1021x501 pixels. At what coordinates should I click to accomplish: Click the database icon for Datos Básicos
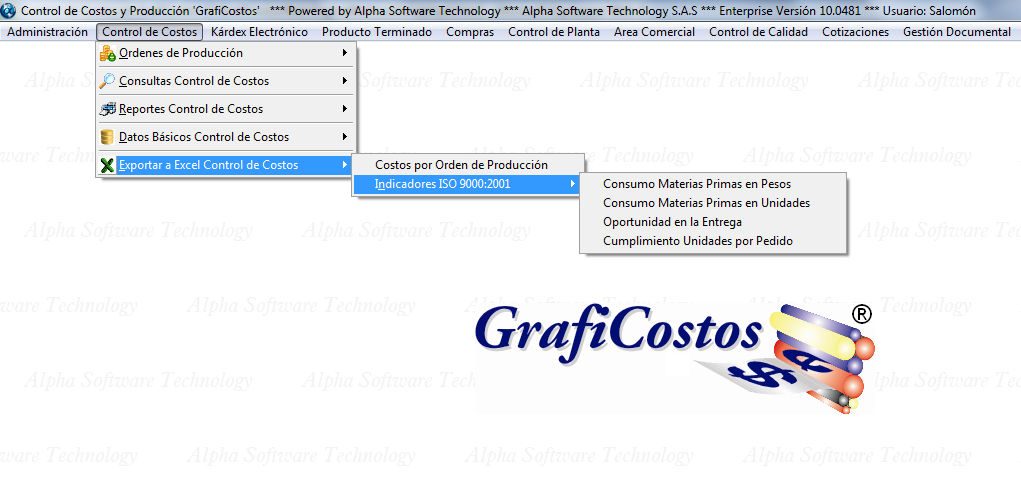pos(108,137)
